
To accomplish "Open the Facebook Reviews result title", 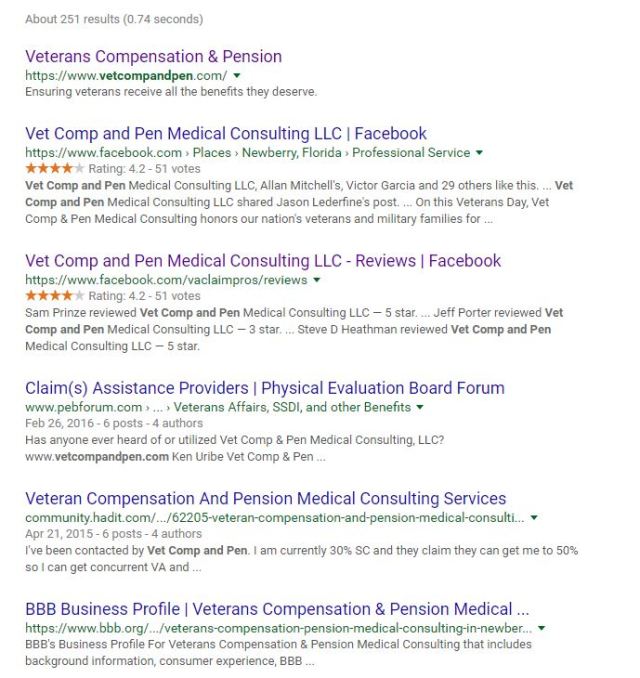I will [x=263, y=261].
